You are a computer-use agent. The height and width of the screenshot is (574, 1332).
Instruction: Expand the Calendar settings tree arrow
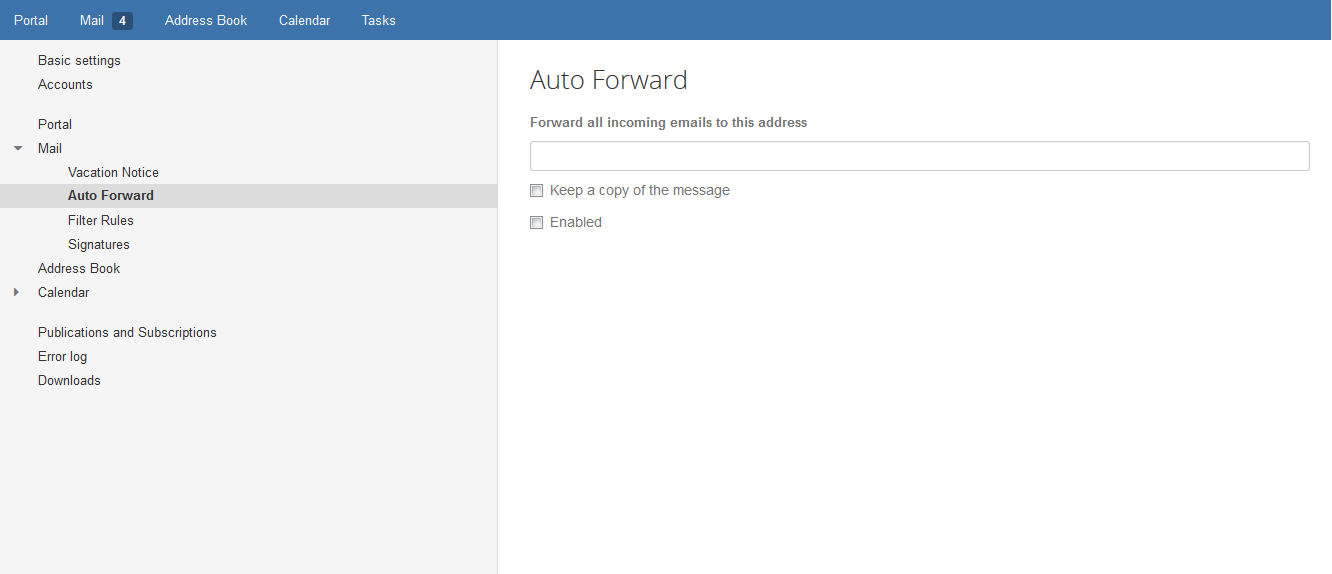(x=16, y=292)
